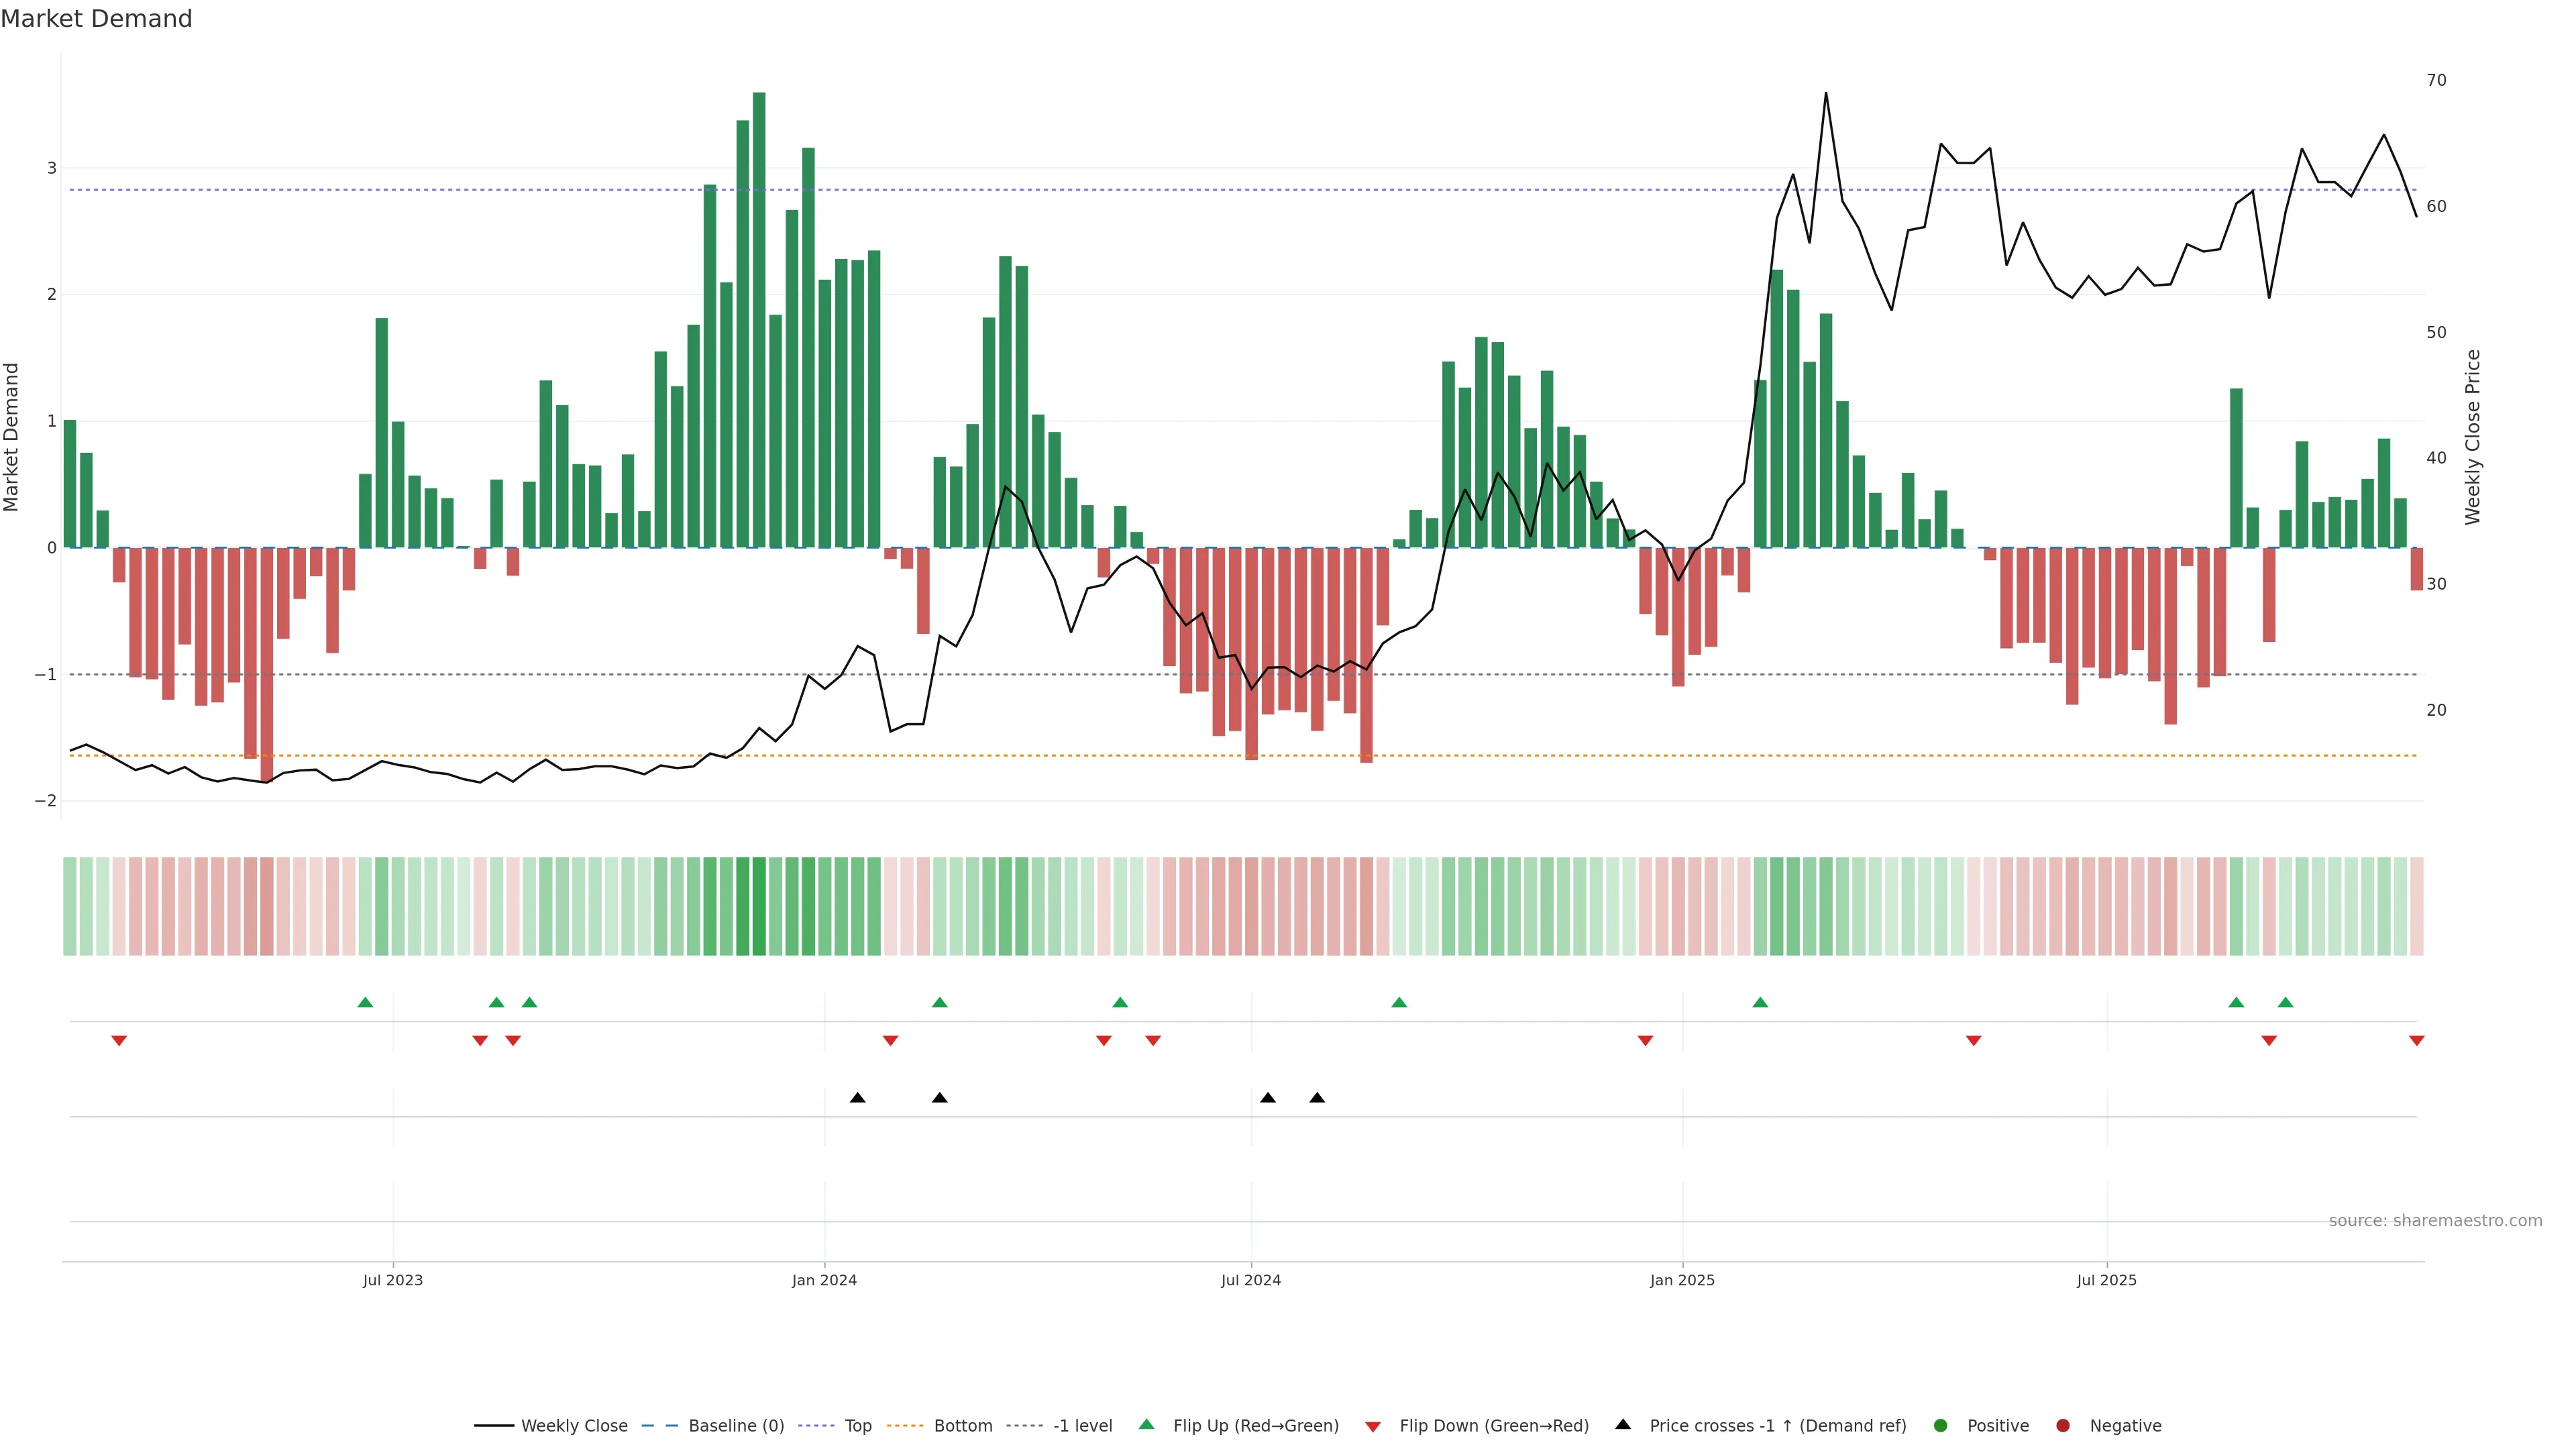The image size is (2576, 1449).
Task: Click the Jul 2024 x-axis label
Action: click(1250, 1280)
